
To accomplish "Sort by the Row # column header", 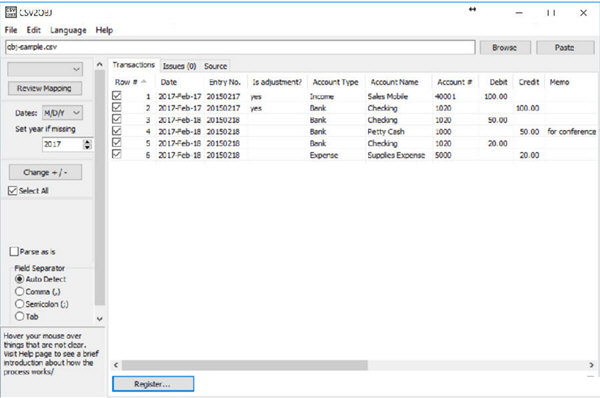I will pos(132,82).
